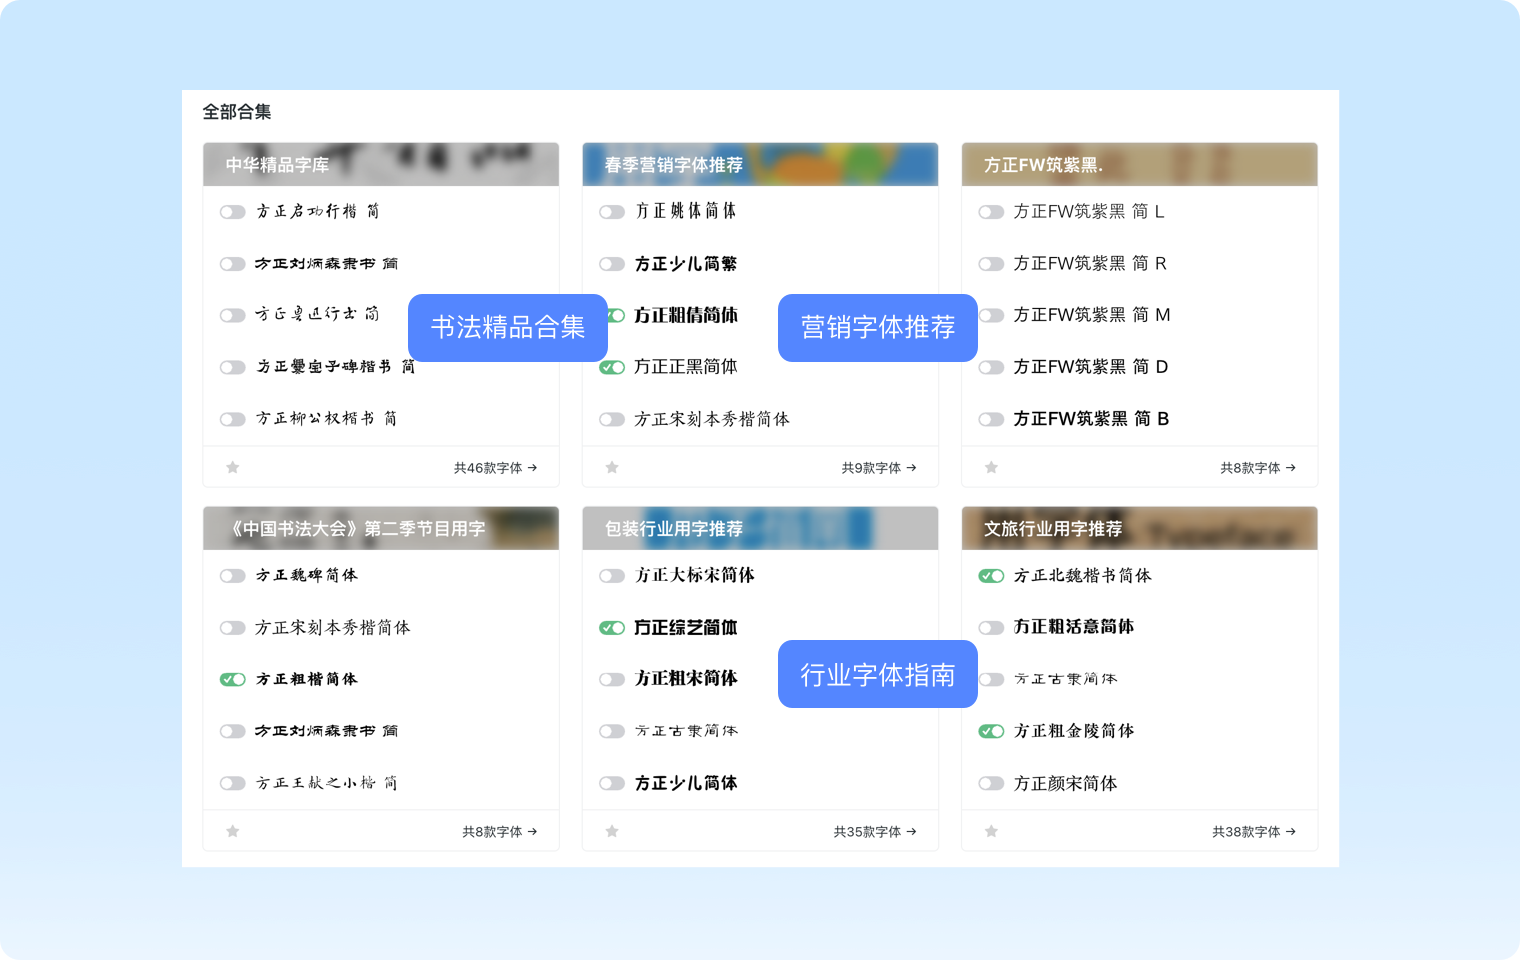The image size is (1520, 960).
Task: Turn off 方正北魏楷书简体 toggle
Action: tap(991, 576)
